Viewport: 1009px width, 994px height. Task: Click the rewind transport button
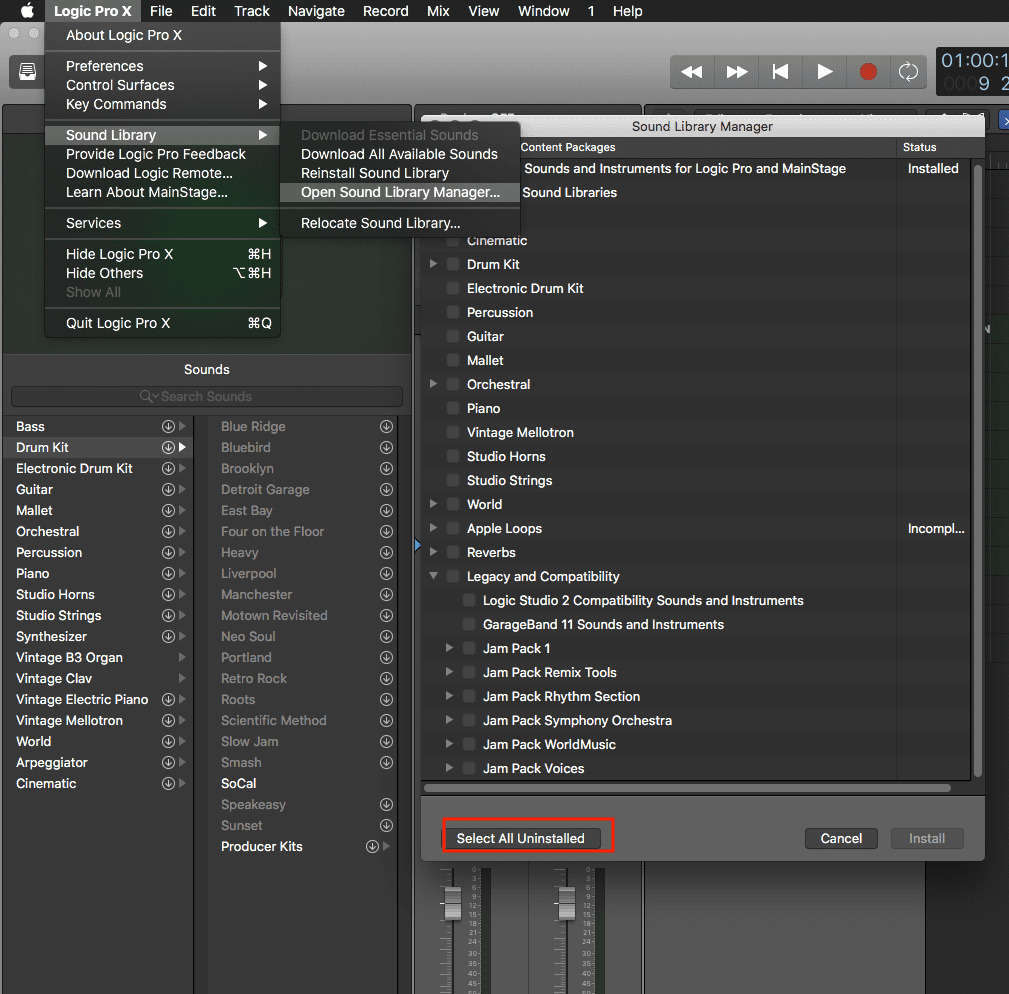pyautogui.click(x=692, y=71)
